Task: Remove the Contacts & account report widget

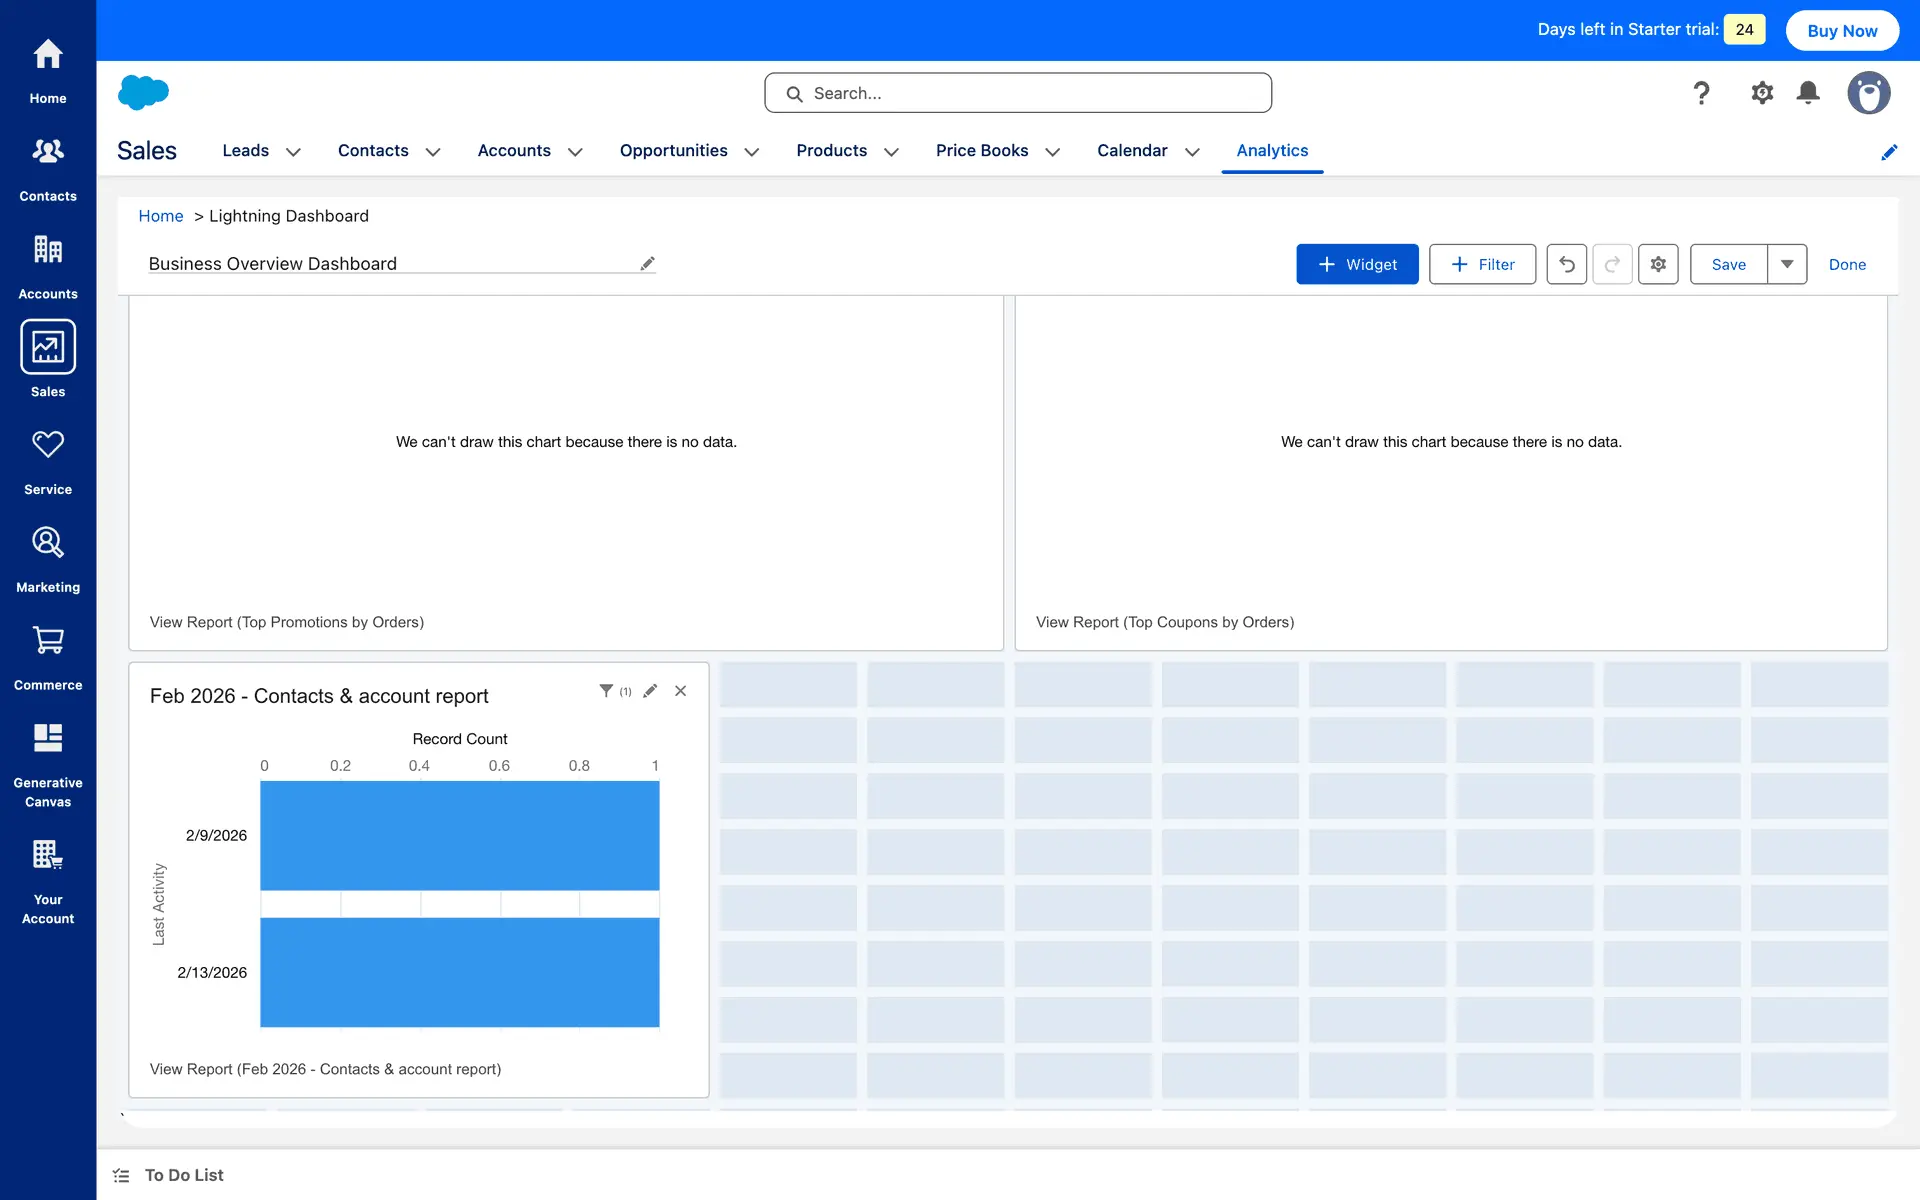Action: pyautogui.click(x=681, y=691)
